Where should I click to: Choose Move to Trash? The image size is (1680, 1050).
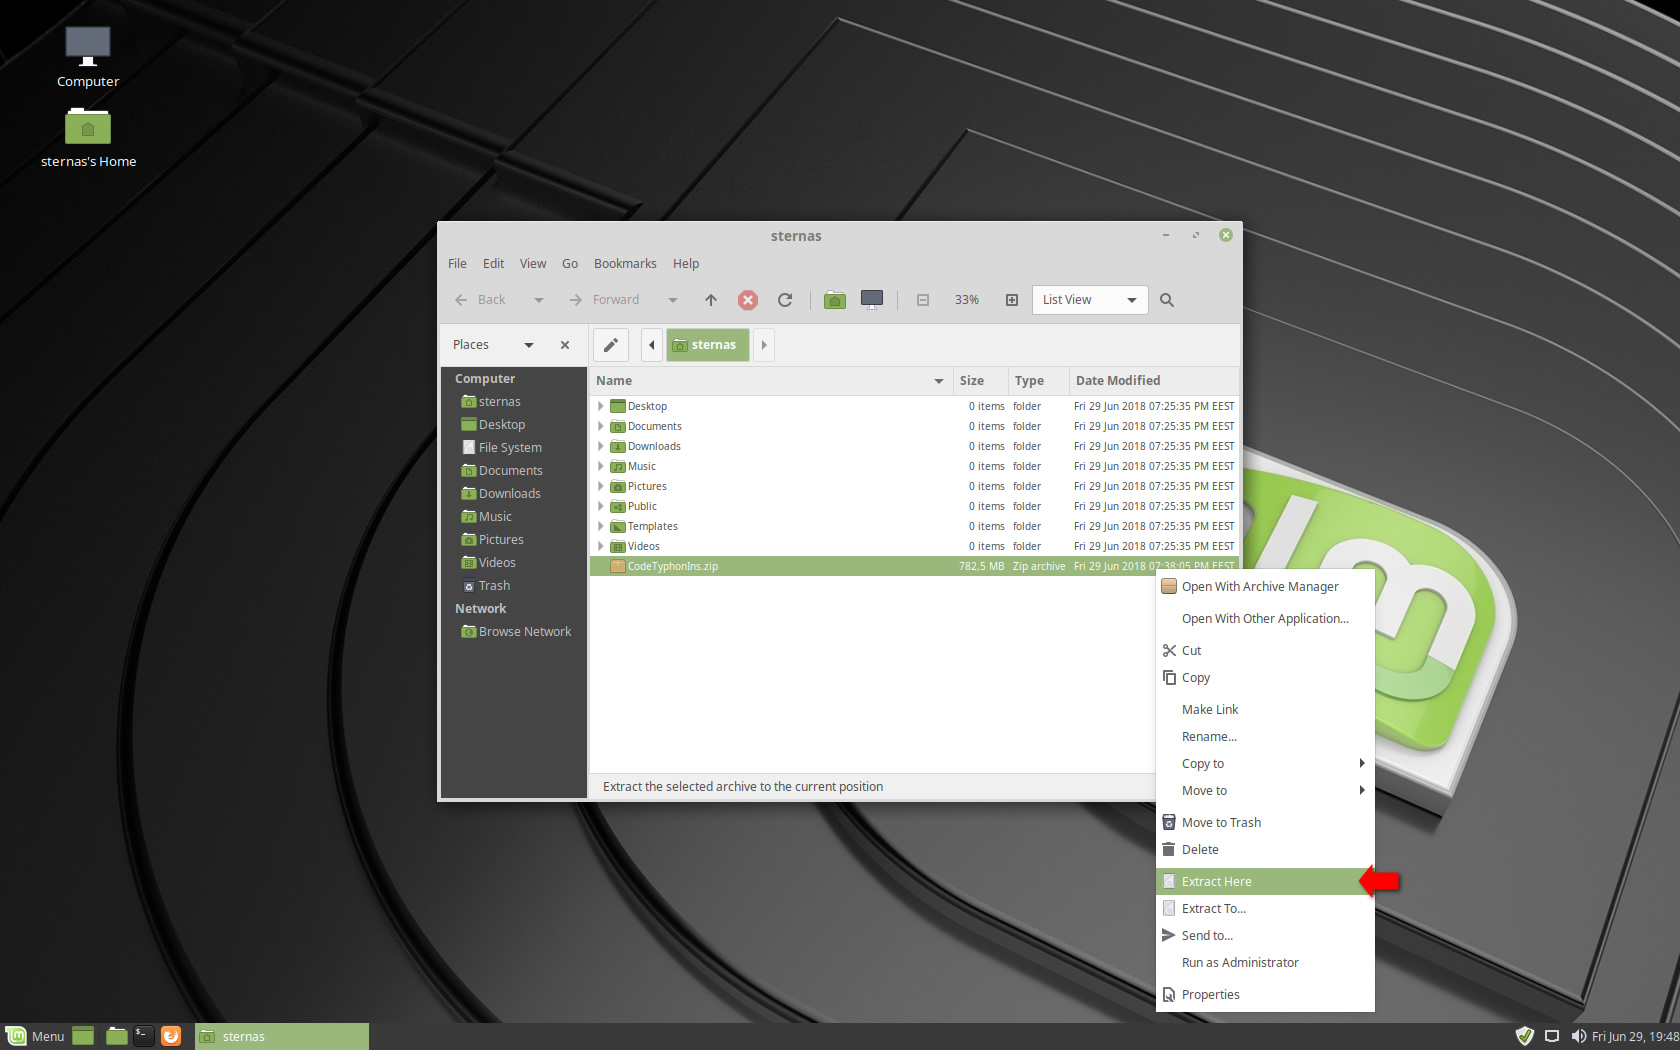tap(1265, 823)
